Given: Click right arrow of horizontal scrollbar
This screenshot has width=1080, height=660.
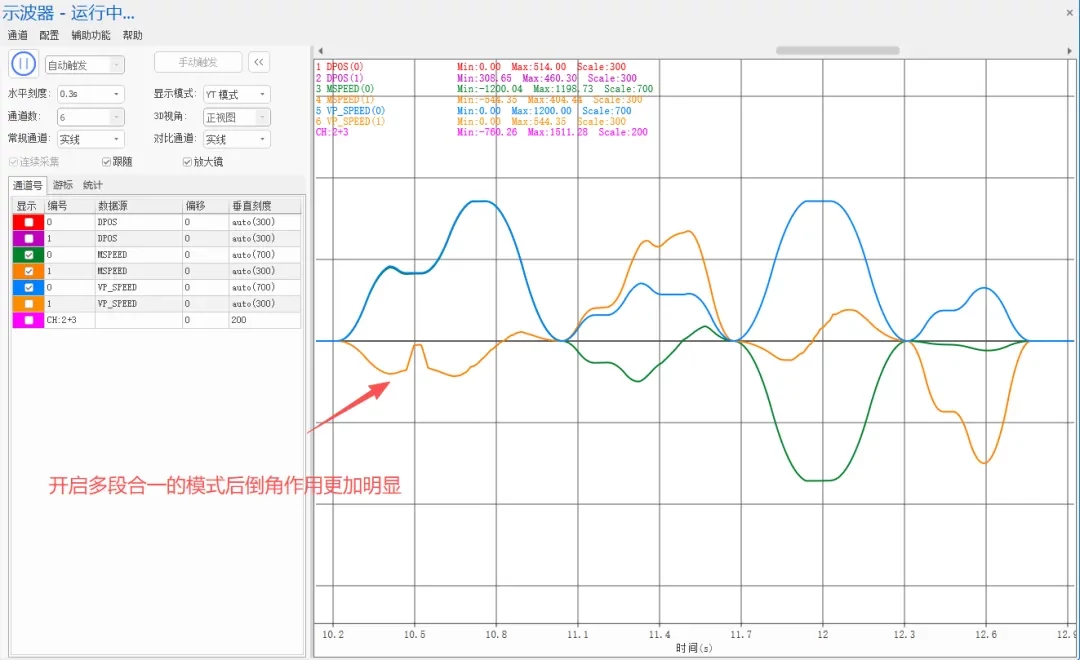Looking at the screenshot, I should 1069,50.
